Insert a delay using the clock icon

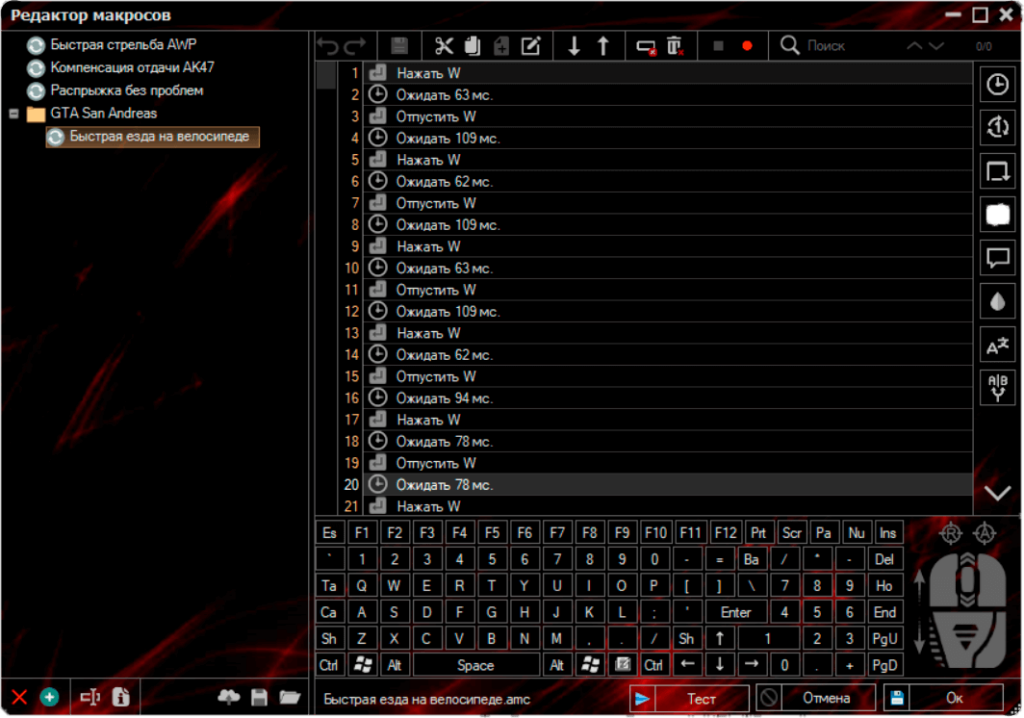click(997, 85)
